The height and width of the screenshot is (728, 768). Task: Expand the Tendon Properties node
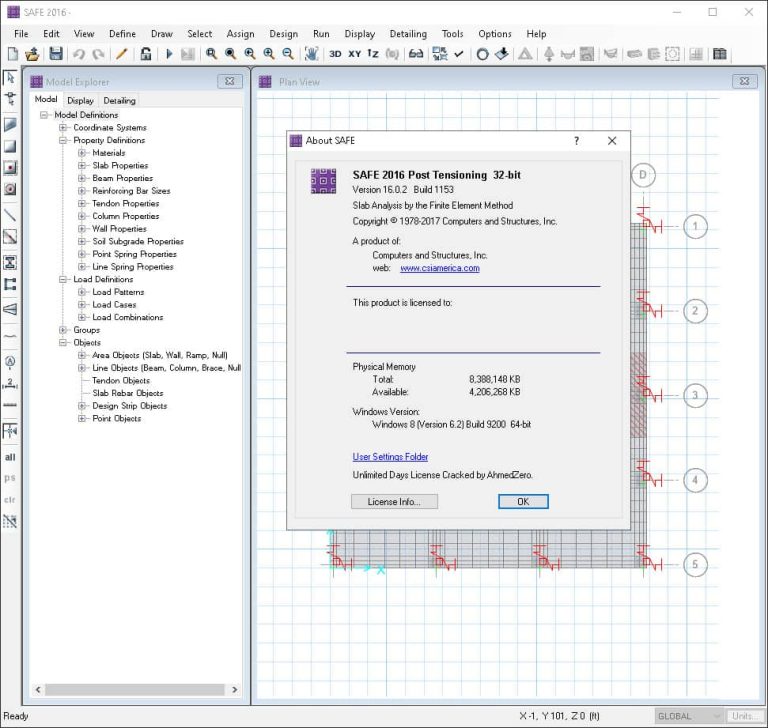point(82,203)
